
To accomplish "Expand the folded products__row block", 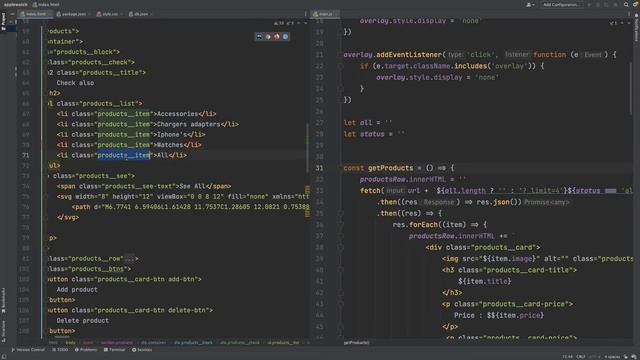I will point(129,259).
